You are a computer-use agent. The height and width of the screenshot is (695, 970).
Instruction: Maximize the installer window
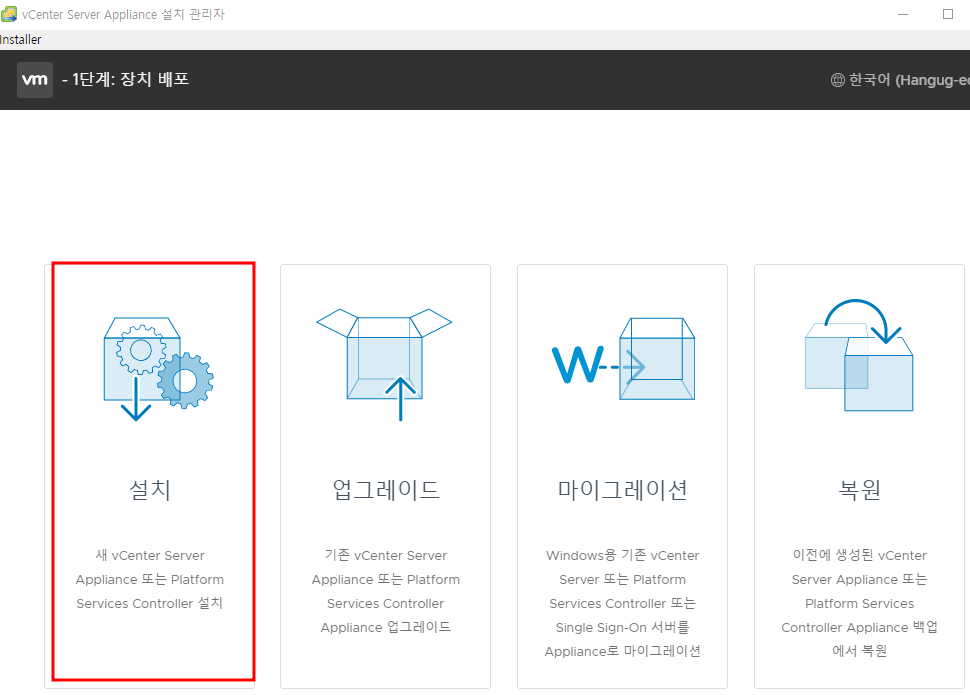tap(948, 14)
